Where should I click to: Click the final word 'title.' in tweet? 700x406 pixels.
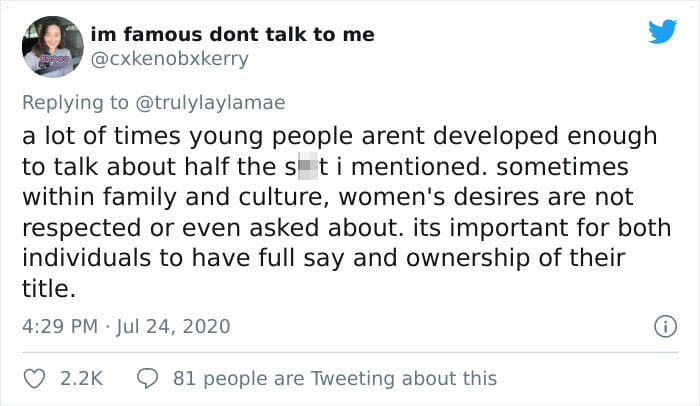pyautogui.click(x=49, y=289)
